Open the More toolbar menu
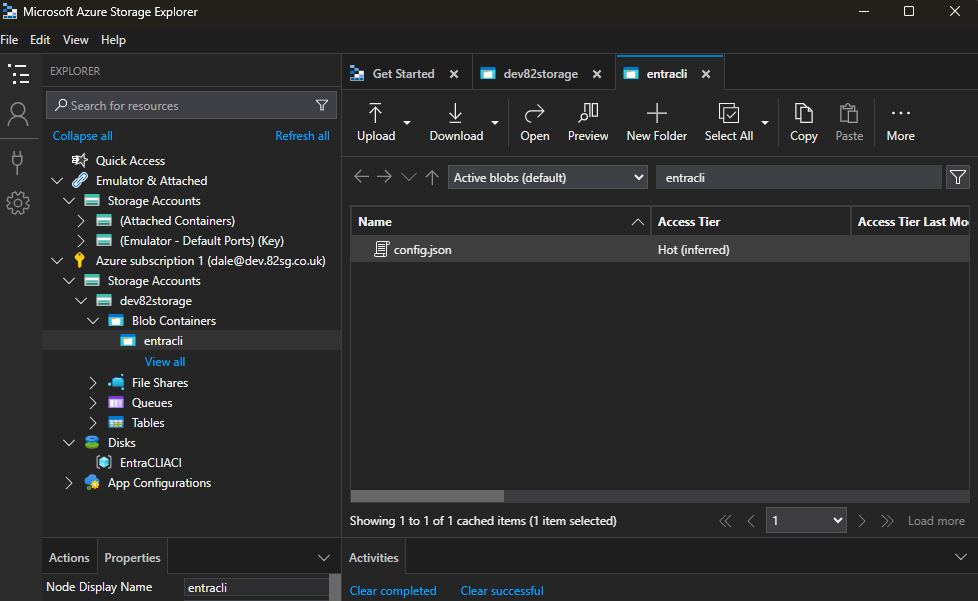 pyautogui.click(x=900, y=123)
